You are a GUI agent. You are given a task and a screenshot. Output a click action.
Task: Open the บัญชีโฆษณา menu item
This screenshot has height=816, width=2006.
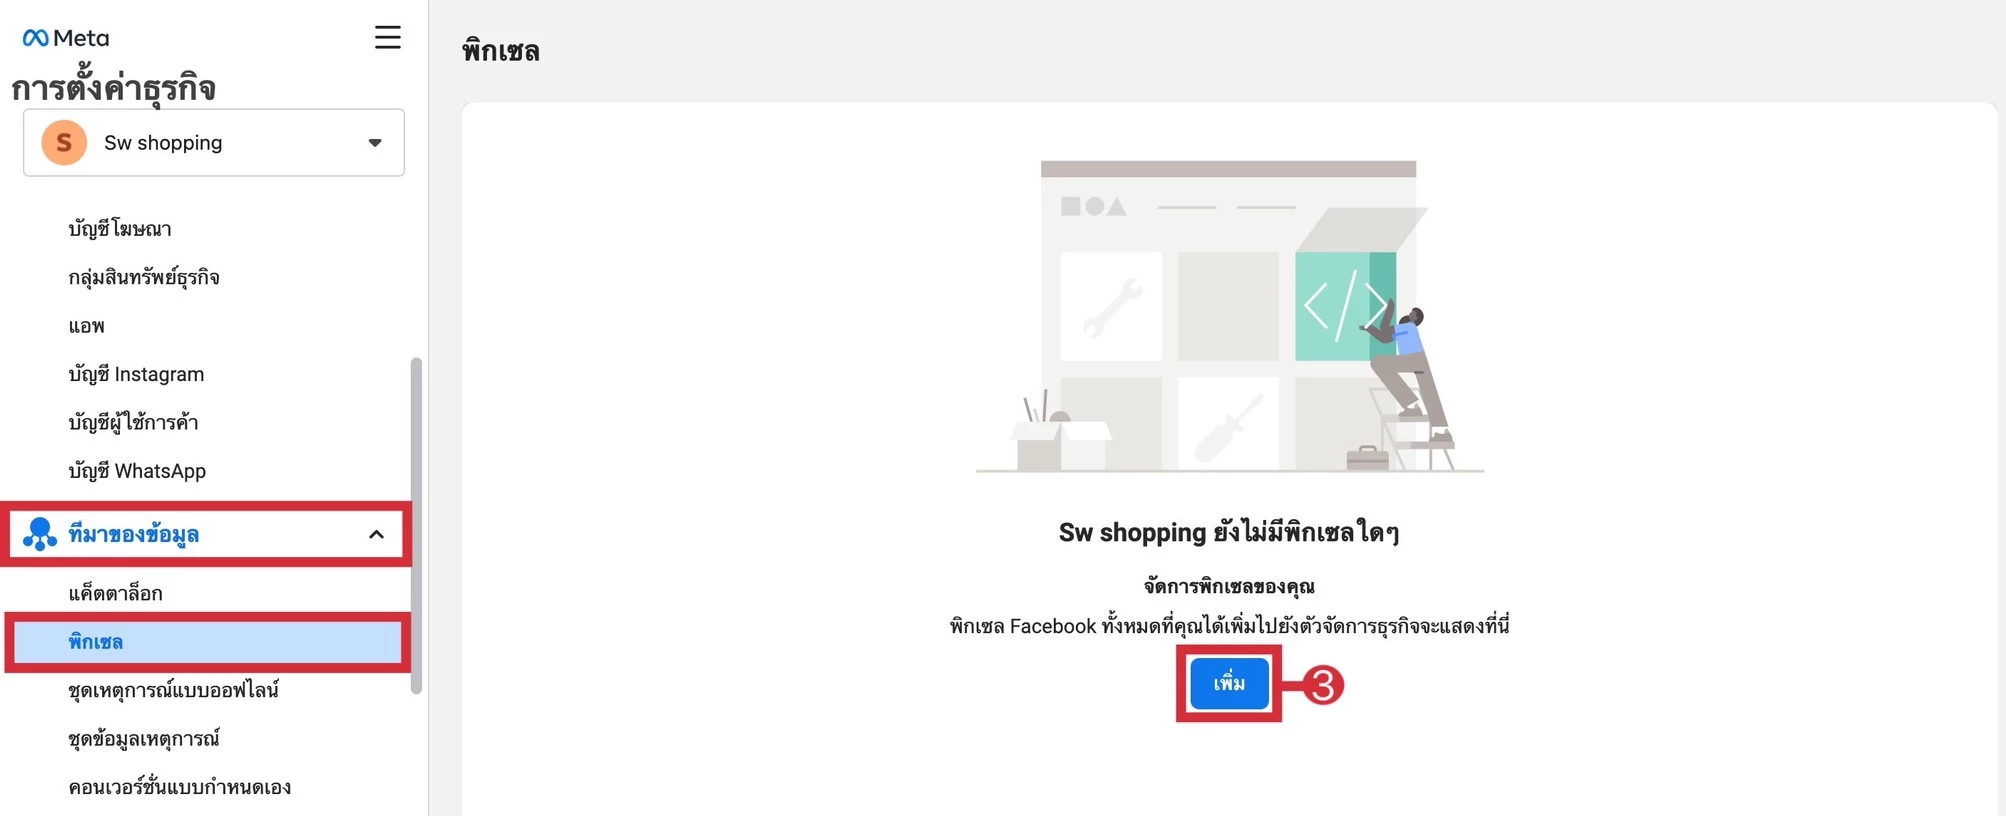(x=120, y=229)
